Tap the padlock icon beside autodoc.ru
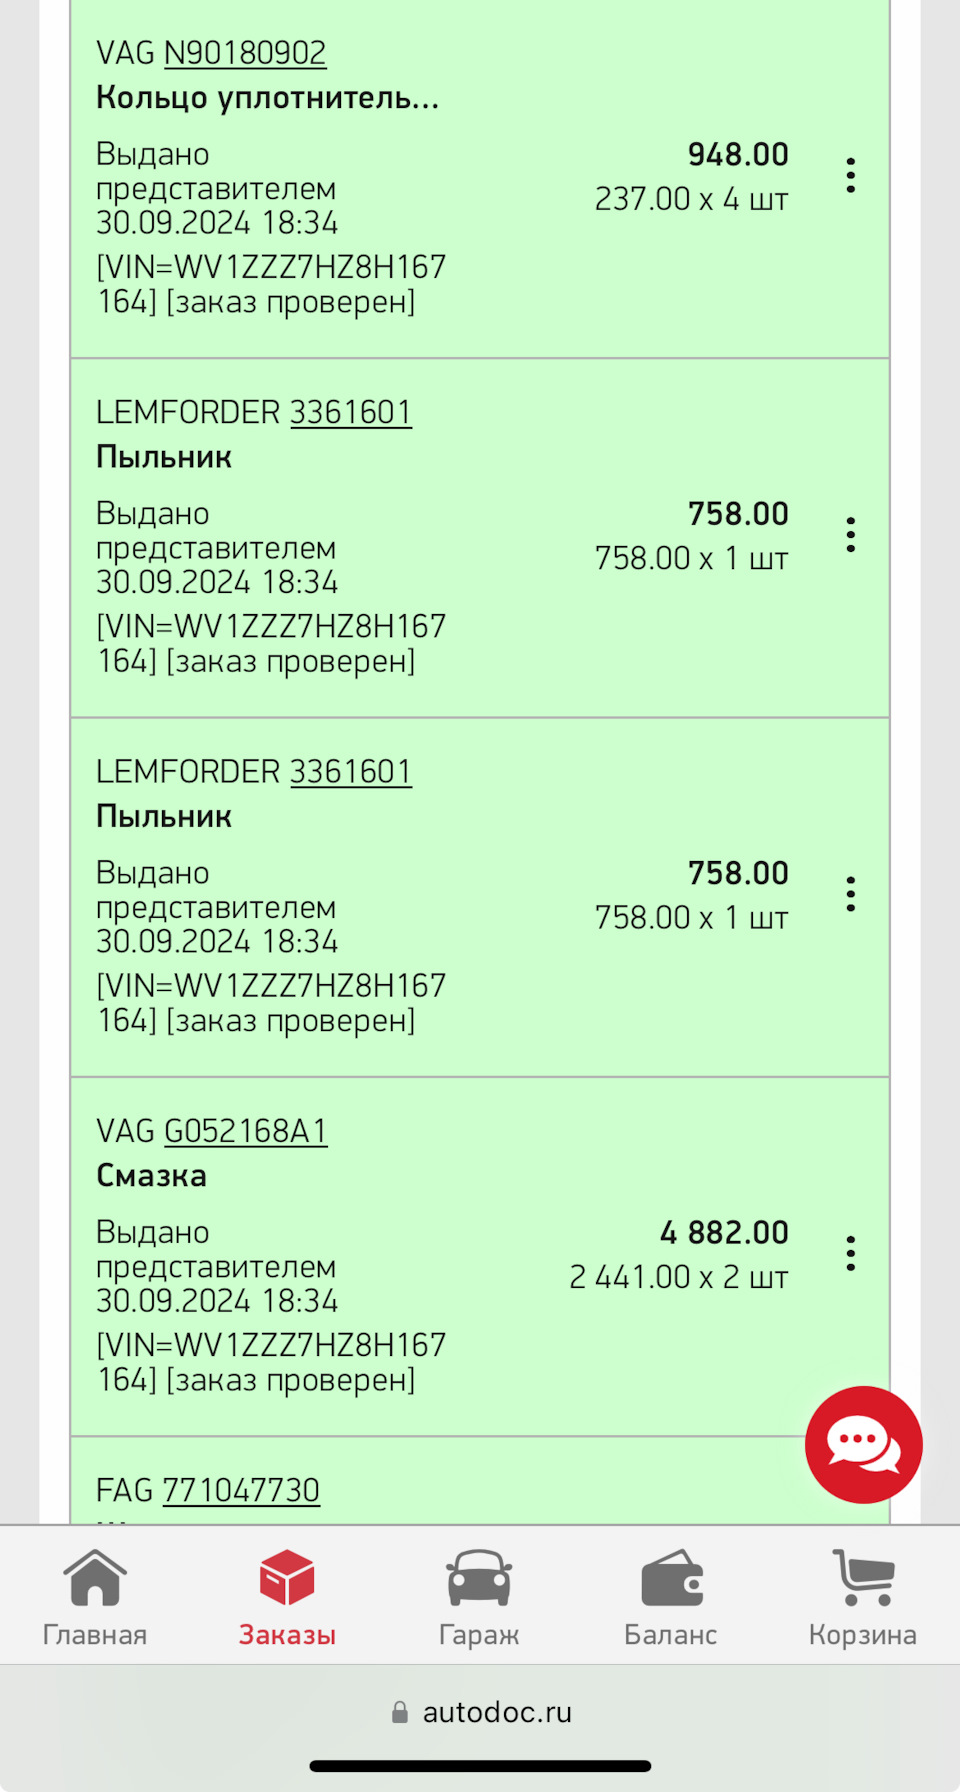Image resolution: width=960 pixels, height=1792 pixels. (400, 1712)
